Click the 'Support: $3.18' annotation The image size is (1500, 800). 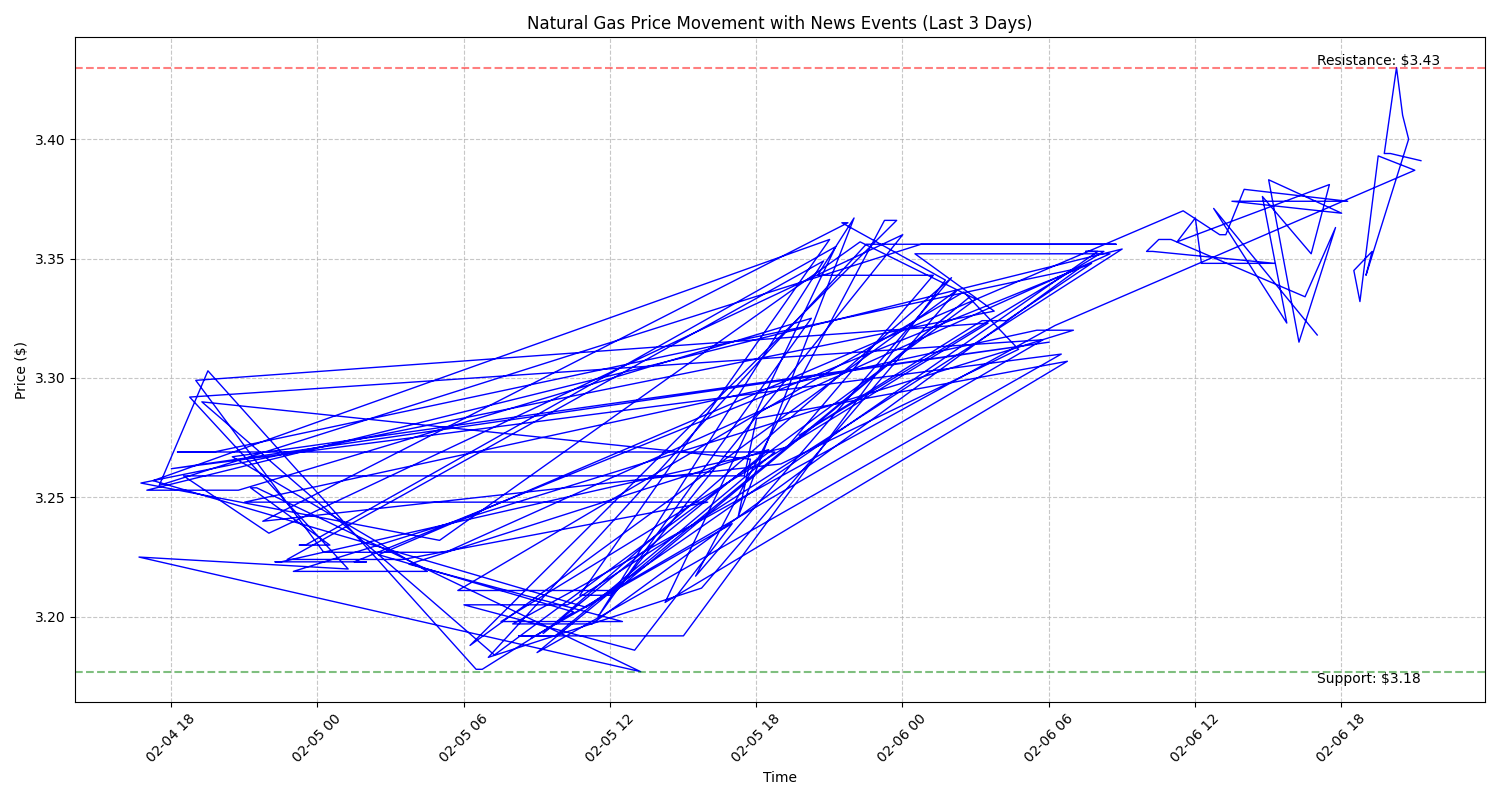[1368, 678]
